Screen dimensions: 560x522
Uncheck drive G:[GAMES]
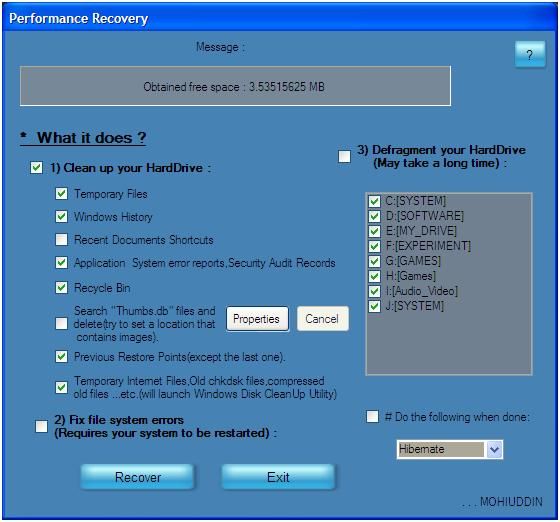tap(374, 261)
